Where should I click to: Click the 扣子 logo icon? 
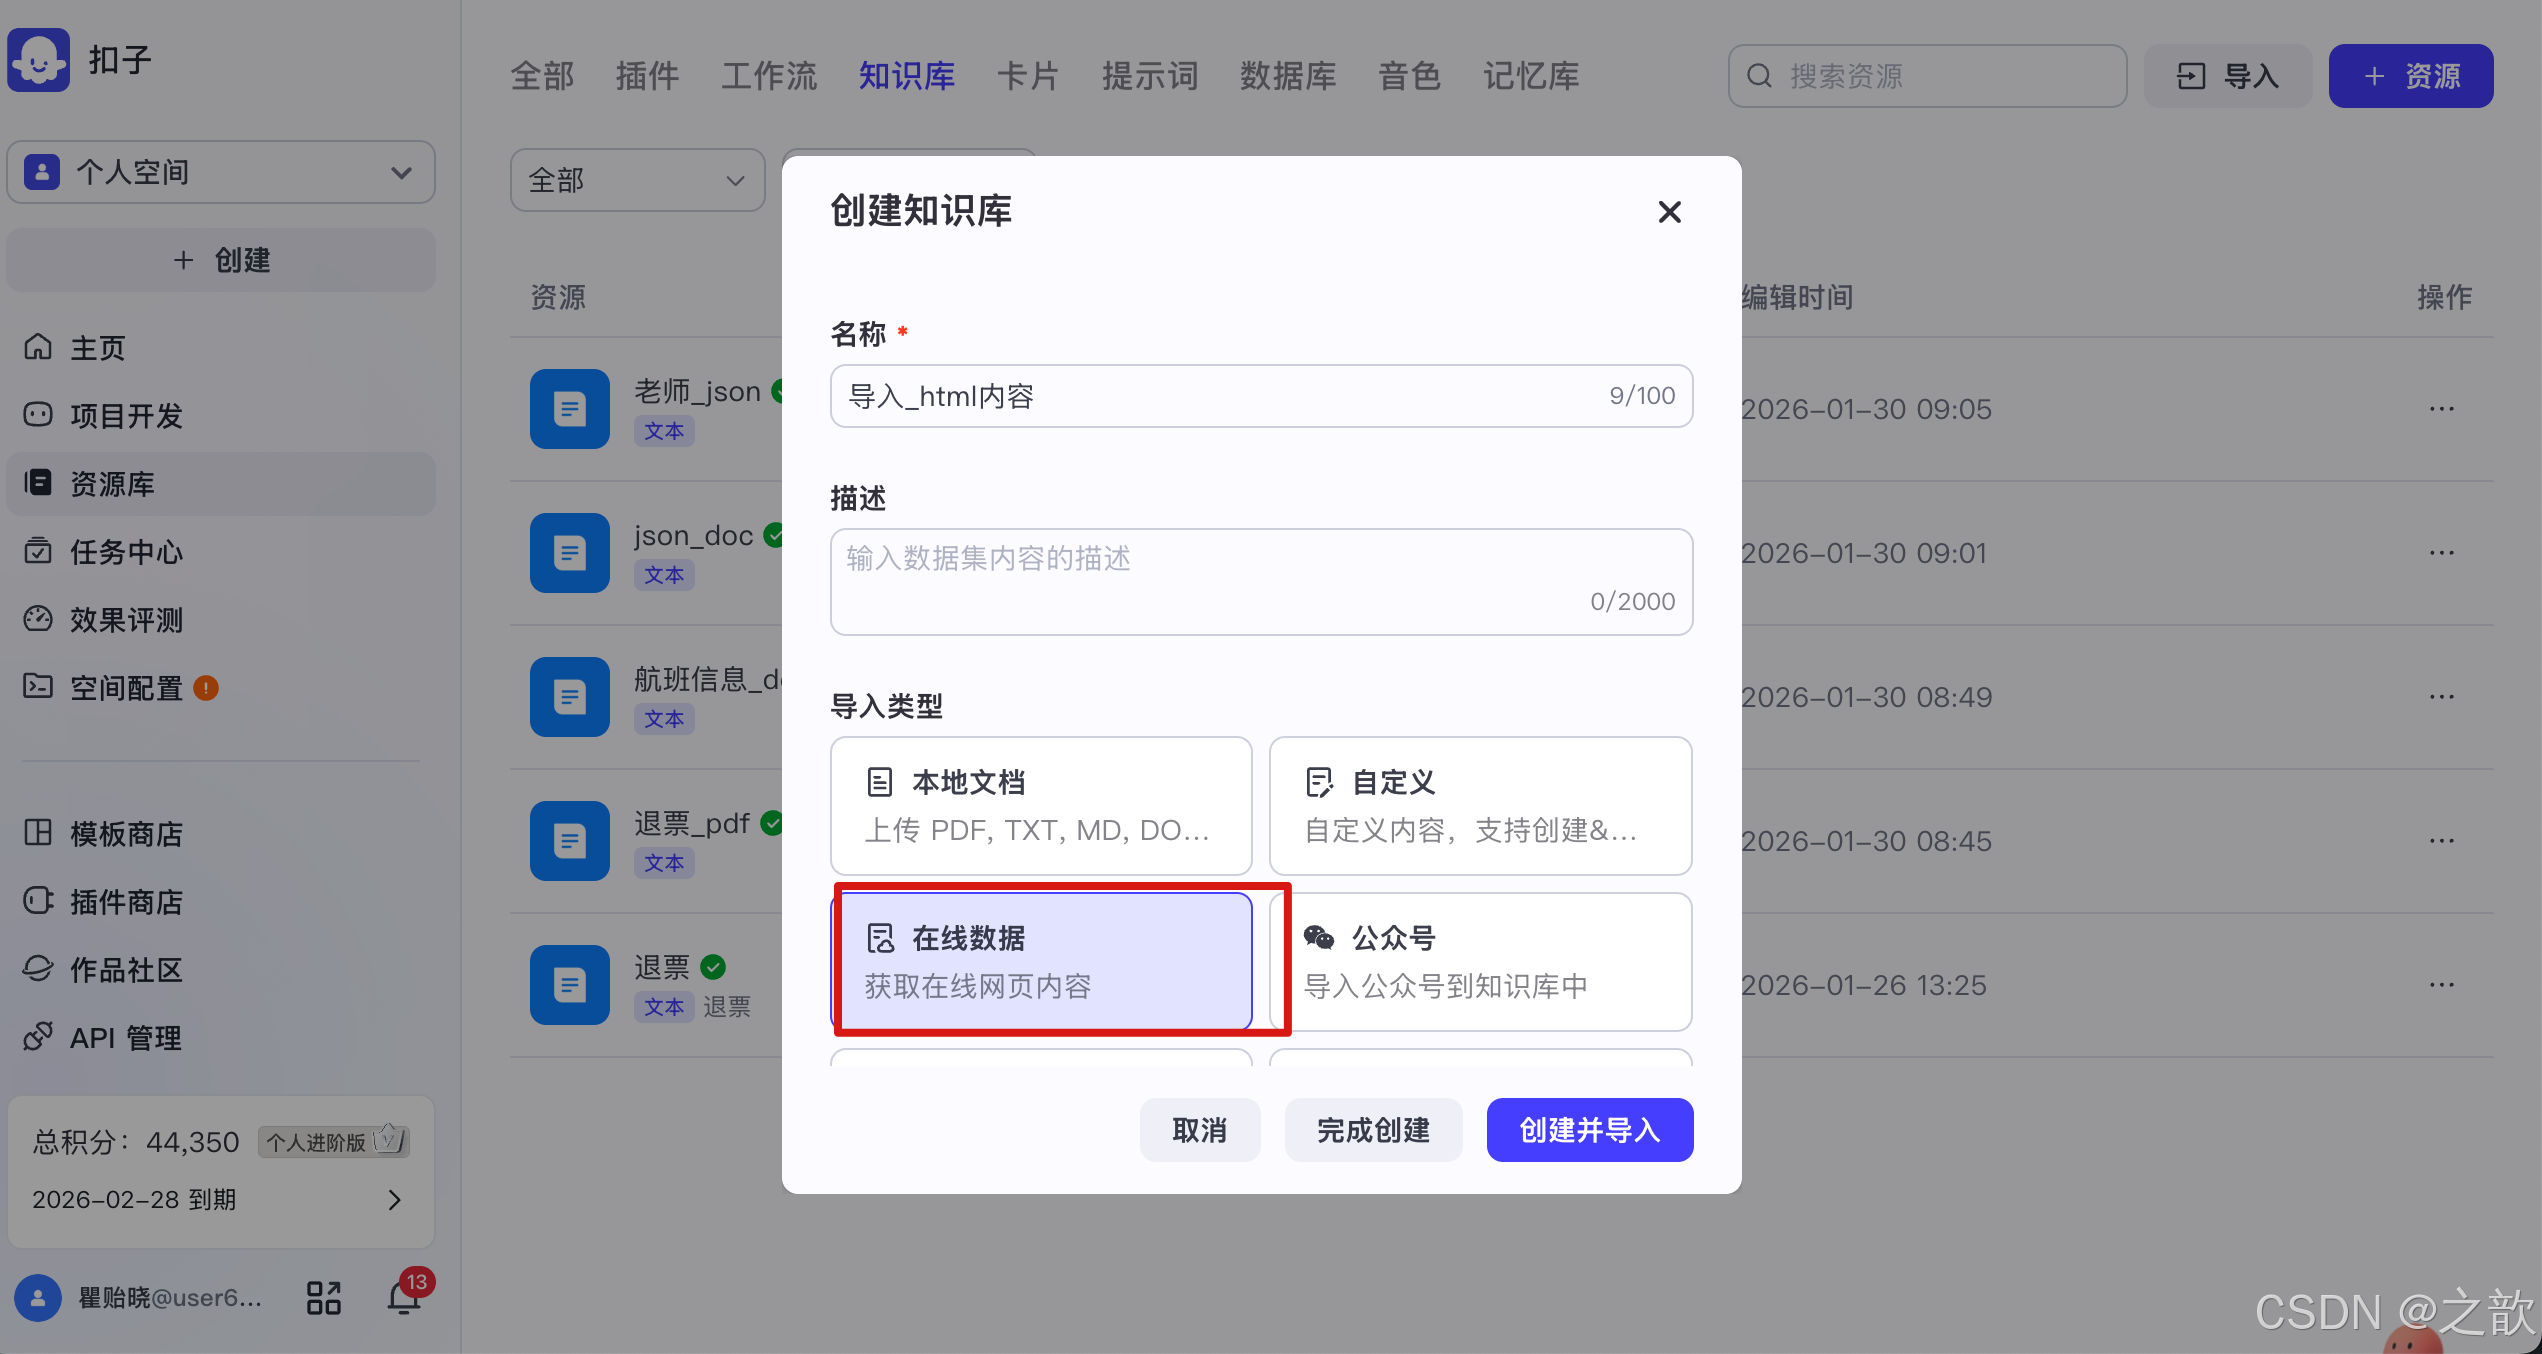point(38,60)
